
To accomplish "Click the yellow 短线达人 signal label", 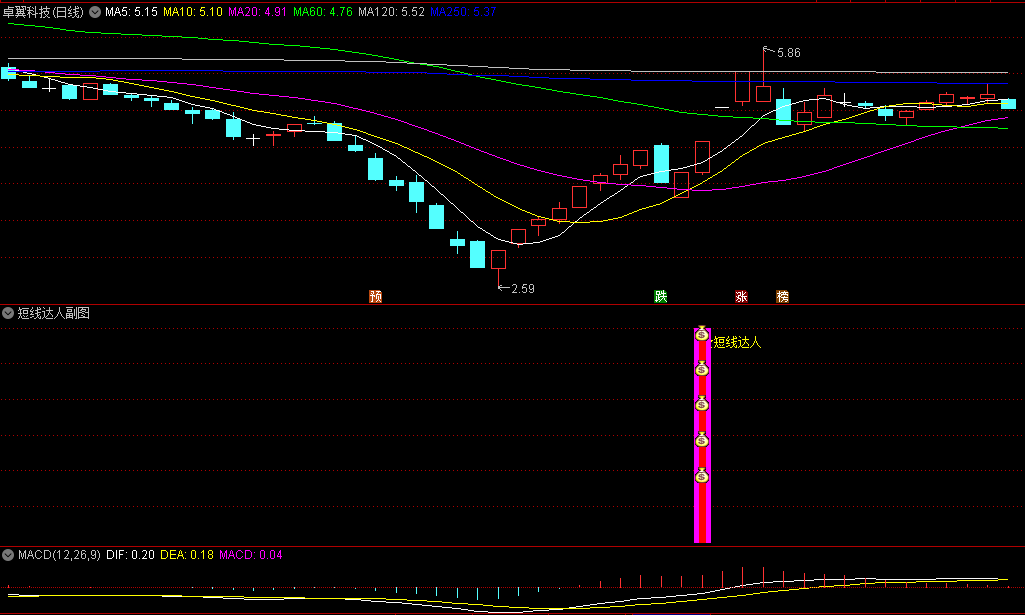I will pos(737,342).
